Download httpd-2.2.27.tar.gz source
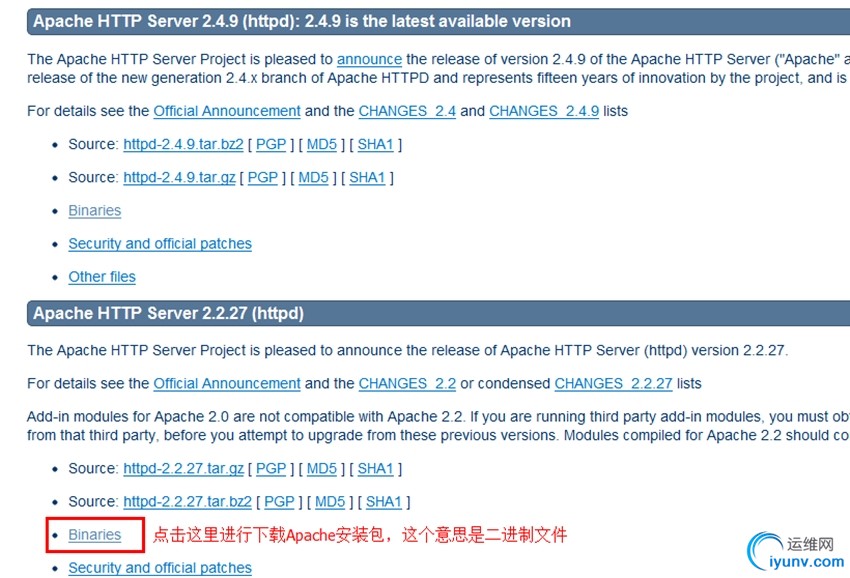The width and height of the screenshot is (850, 578). coord(183,469)
